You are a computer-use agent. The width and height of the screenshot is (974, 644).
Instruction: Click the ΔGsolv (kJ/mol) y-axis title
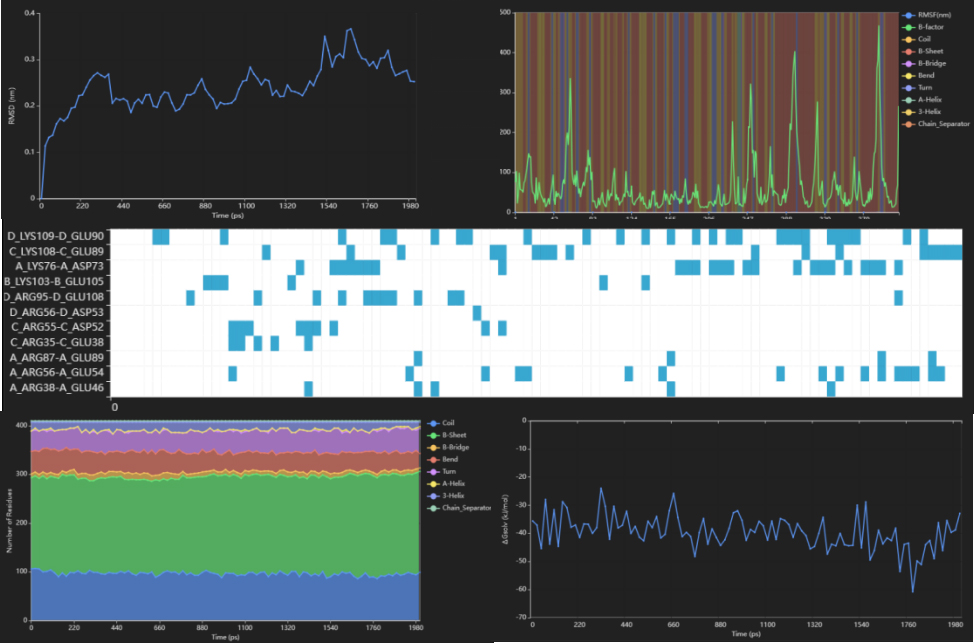[x=506, y=520]
